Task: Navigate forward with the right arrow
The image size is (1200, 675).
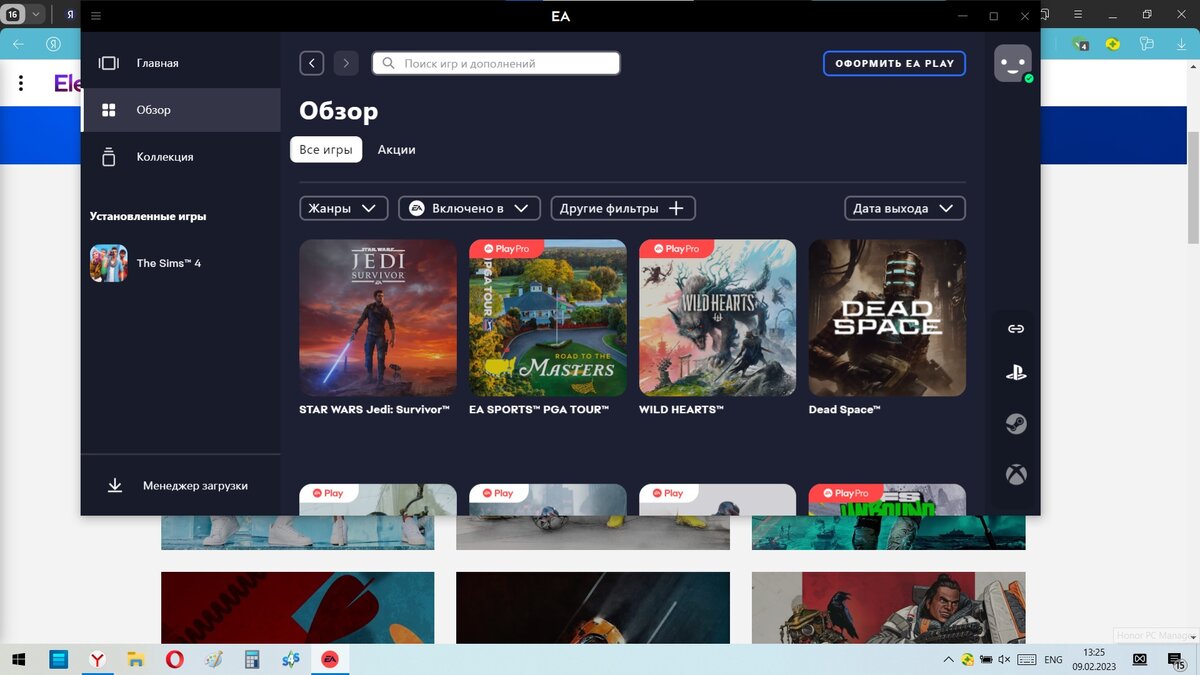Action: (346, 63)
